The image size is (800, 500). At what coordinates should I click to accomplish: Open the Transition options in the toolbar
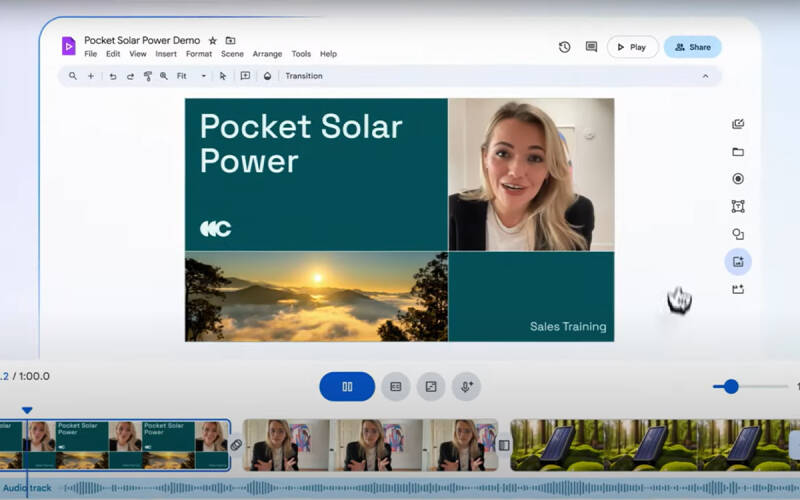(x=303, y=76)
